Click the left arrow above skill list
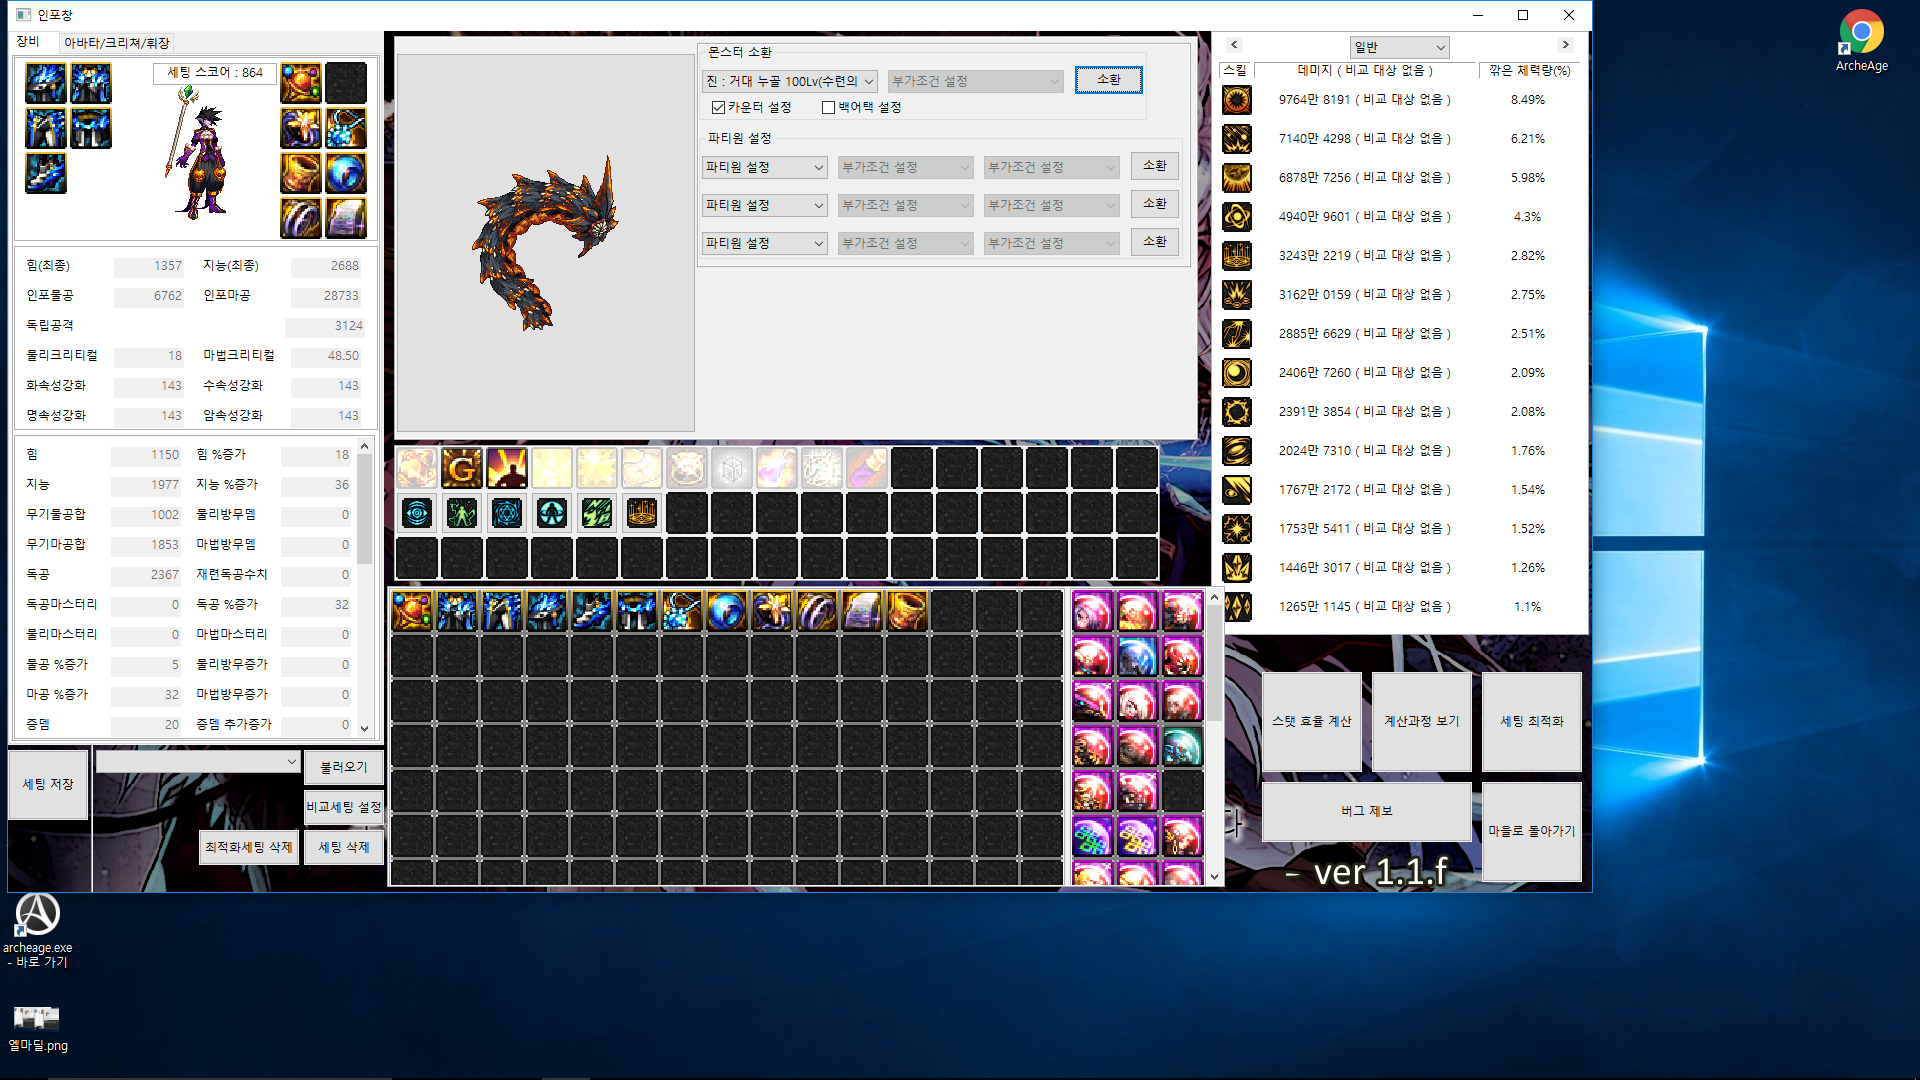This screenshot has height=1080, width=1920. pos(1234,45)
